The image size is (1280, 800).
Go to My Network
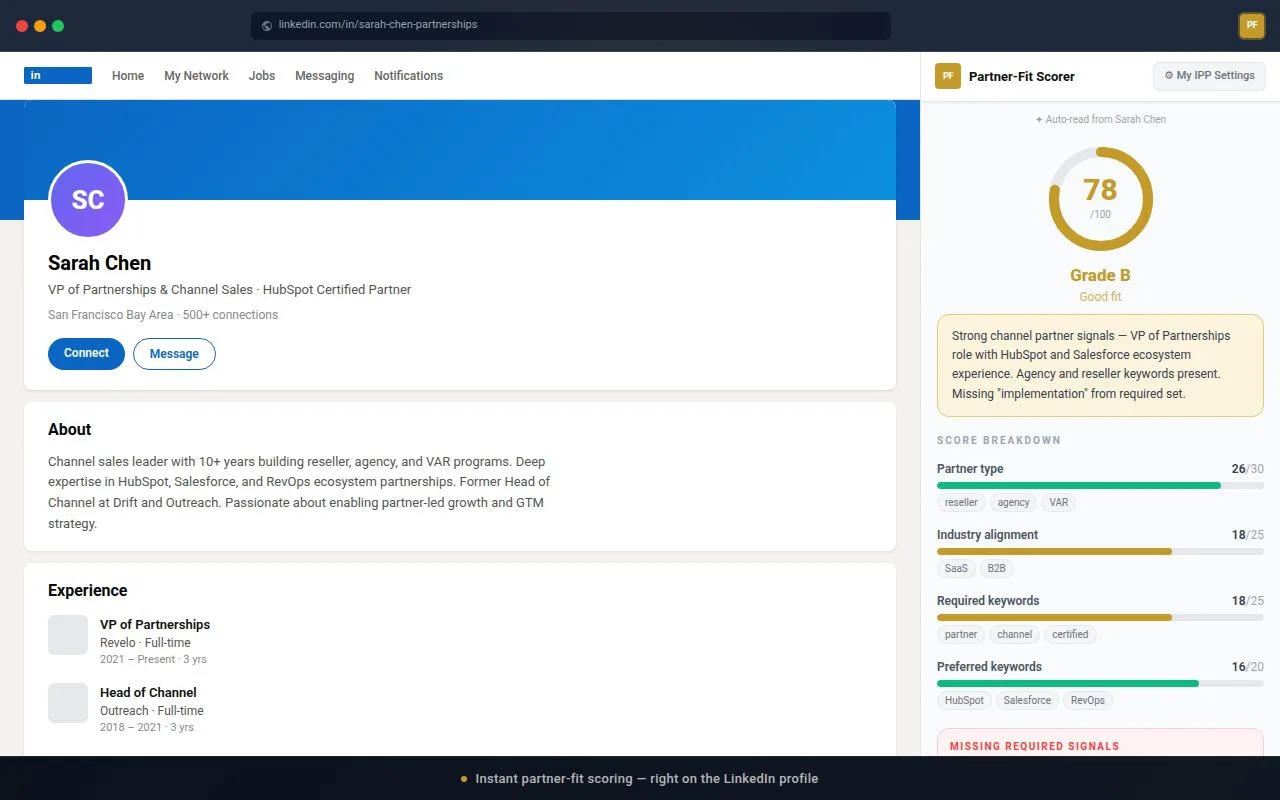click(196, 76)
